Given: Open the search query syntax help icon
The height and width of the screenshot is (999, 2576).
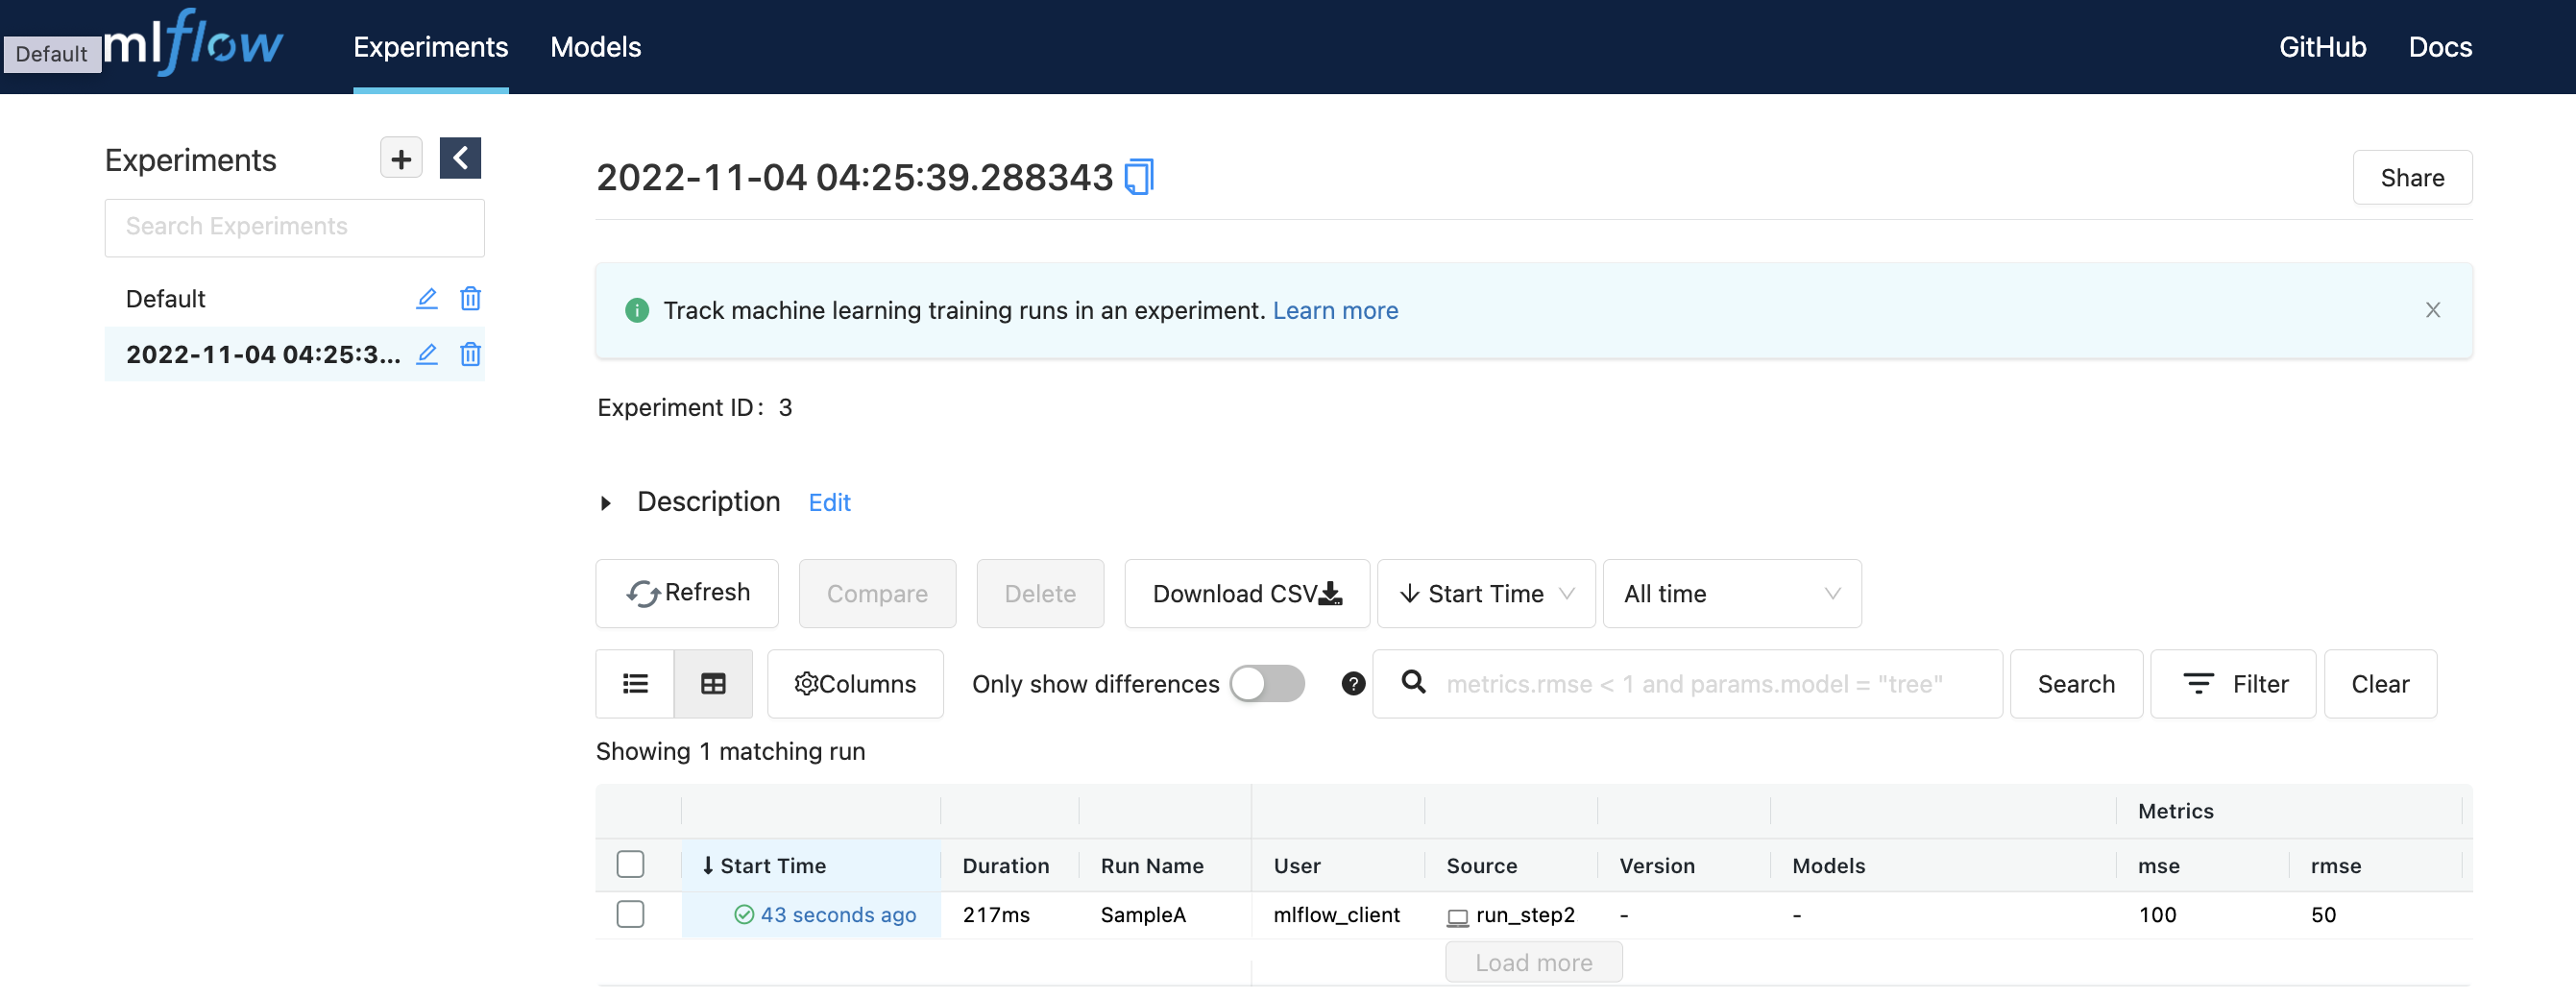Looking at the screenshot, I should tap(1352, 684).
